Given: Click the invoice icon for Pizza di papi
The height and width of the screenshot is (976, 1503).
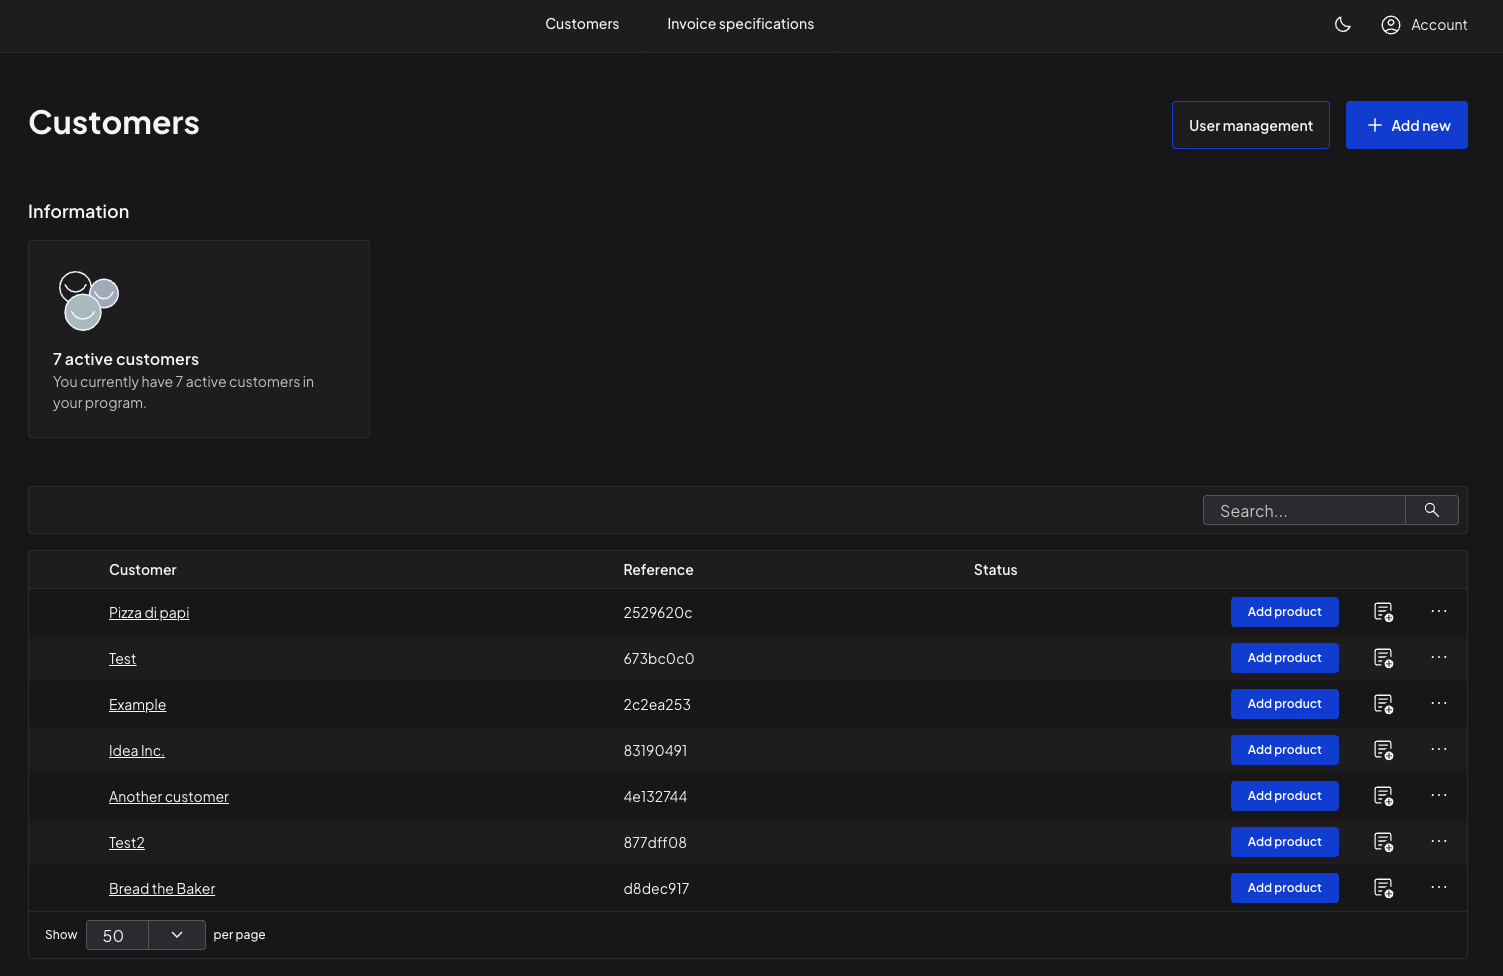Looking at the screenshot, I should coord(1383,612).
